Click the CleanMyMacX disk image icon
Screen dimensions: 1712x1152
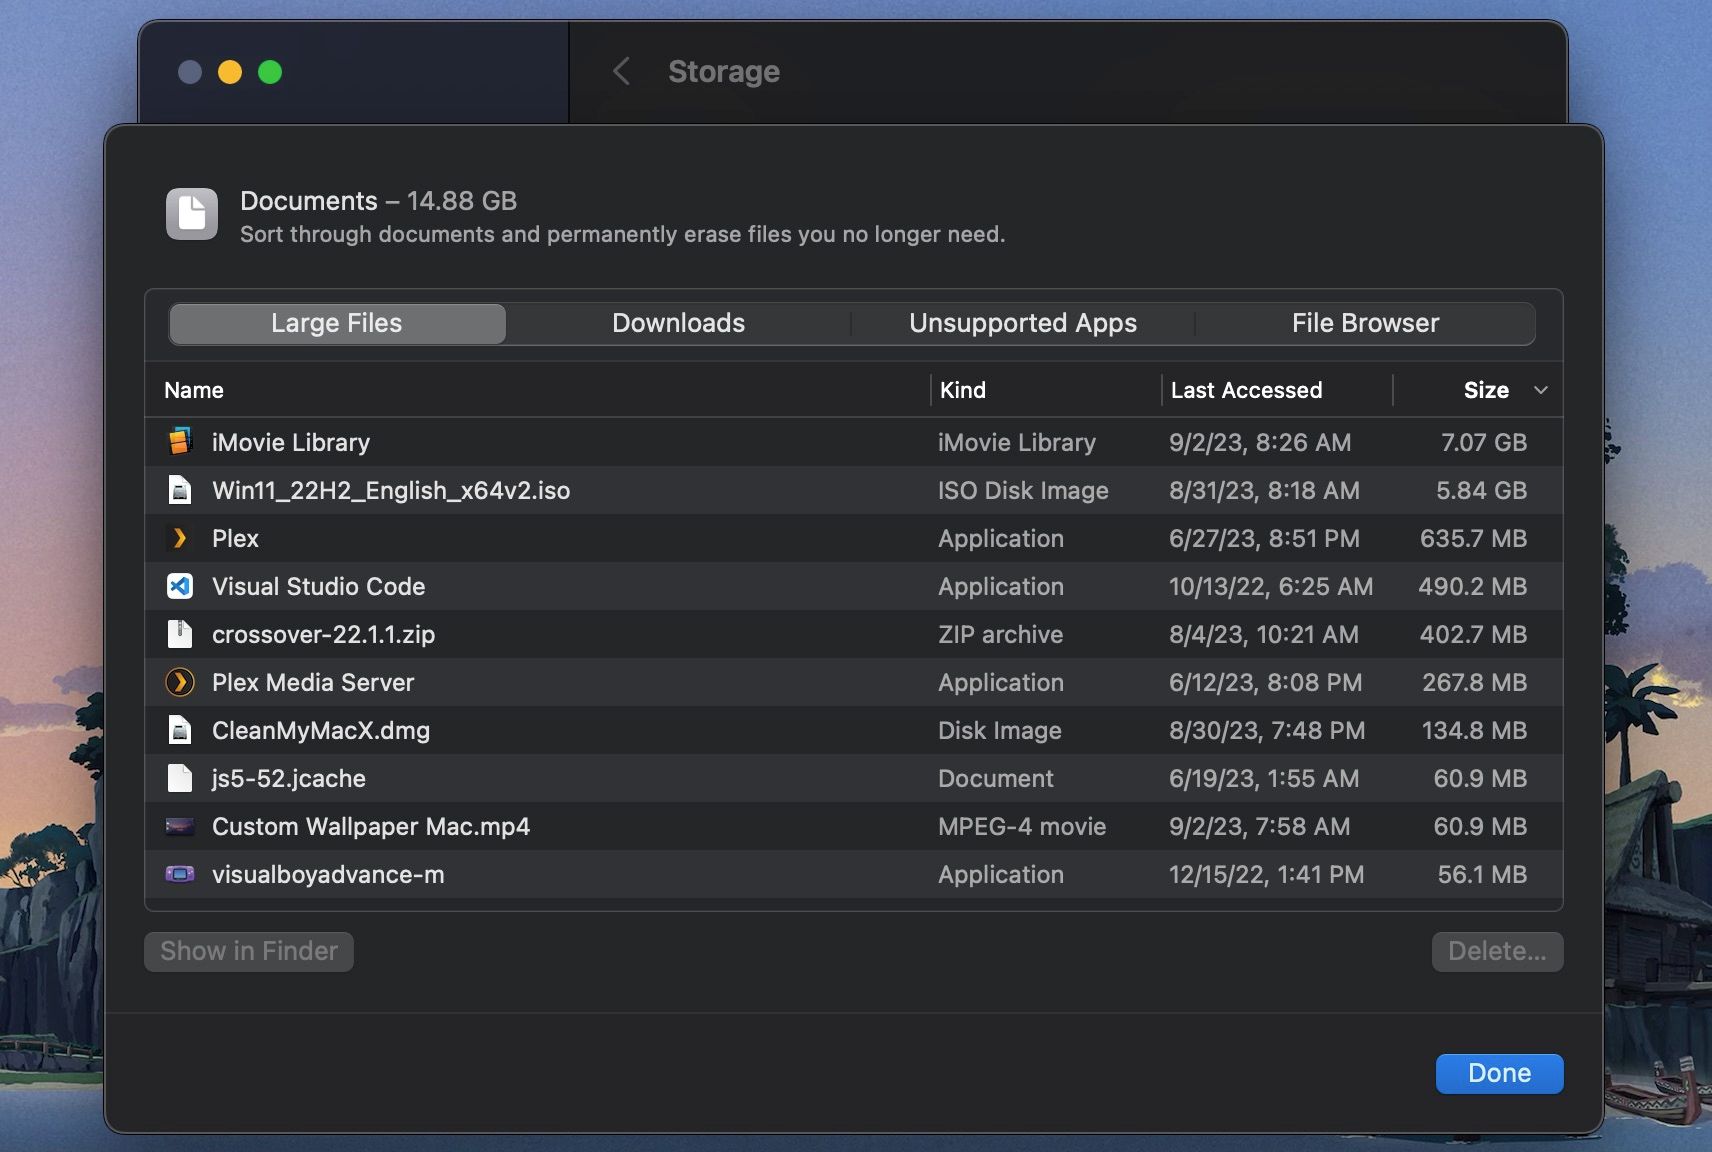pos(180,730)
